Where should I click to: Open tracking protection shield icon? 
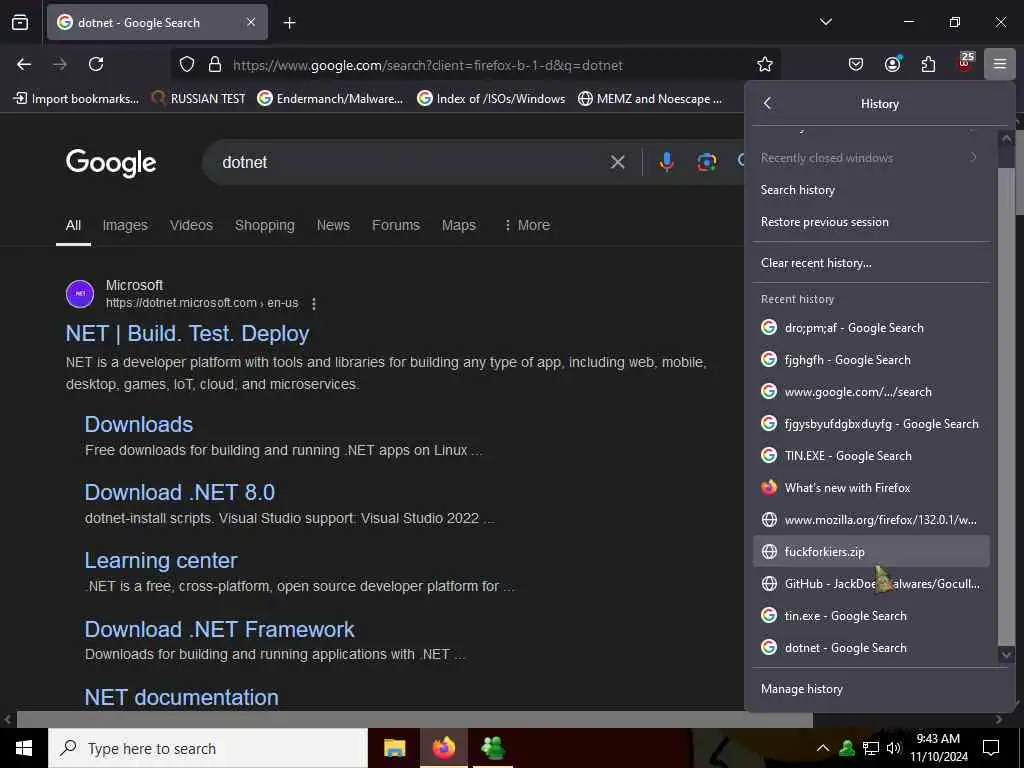coord(187,65)
